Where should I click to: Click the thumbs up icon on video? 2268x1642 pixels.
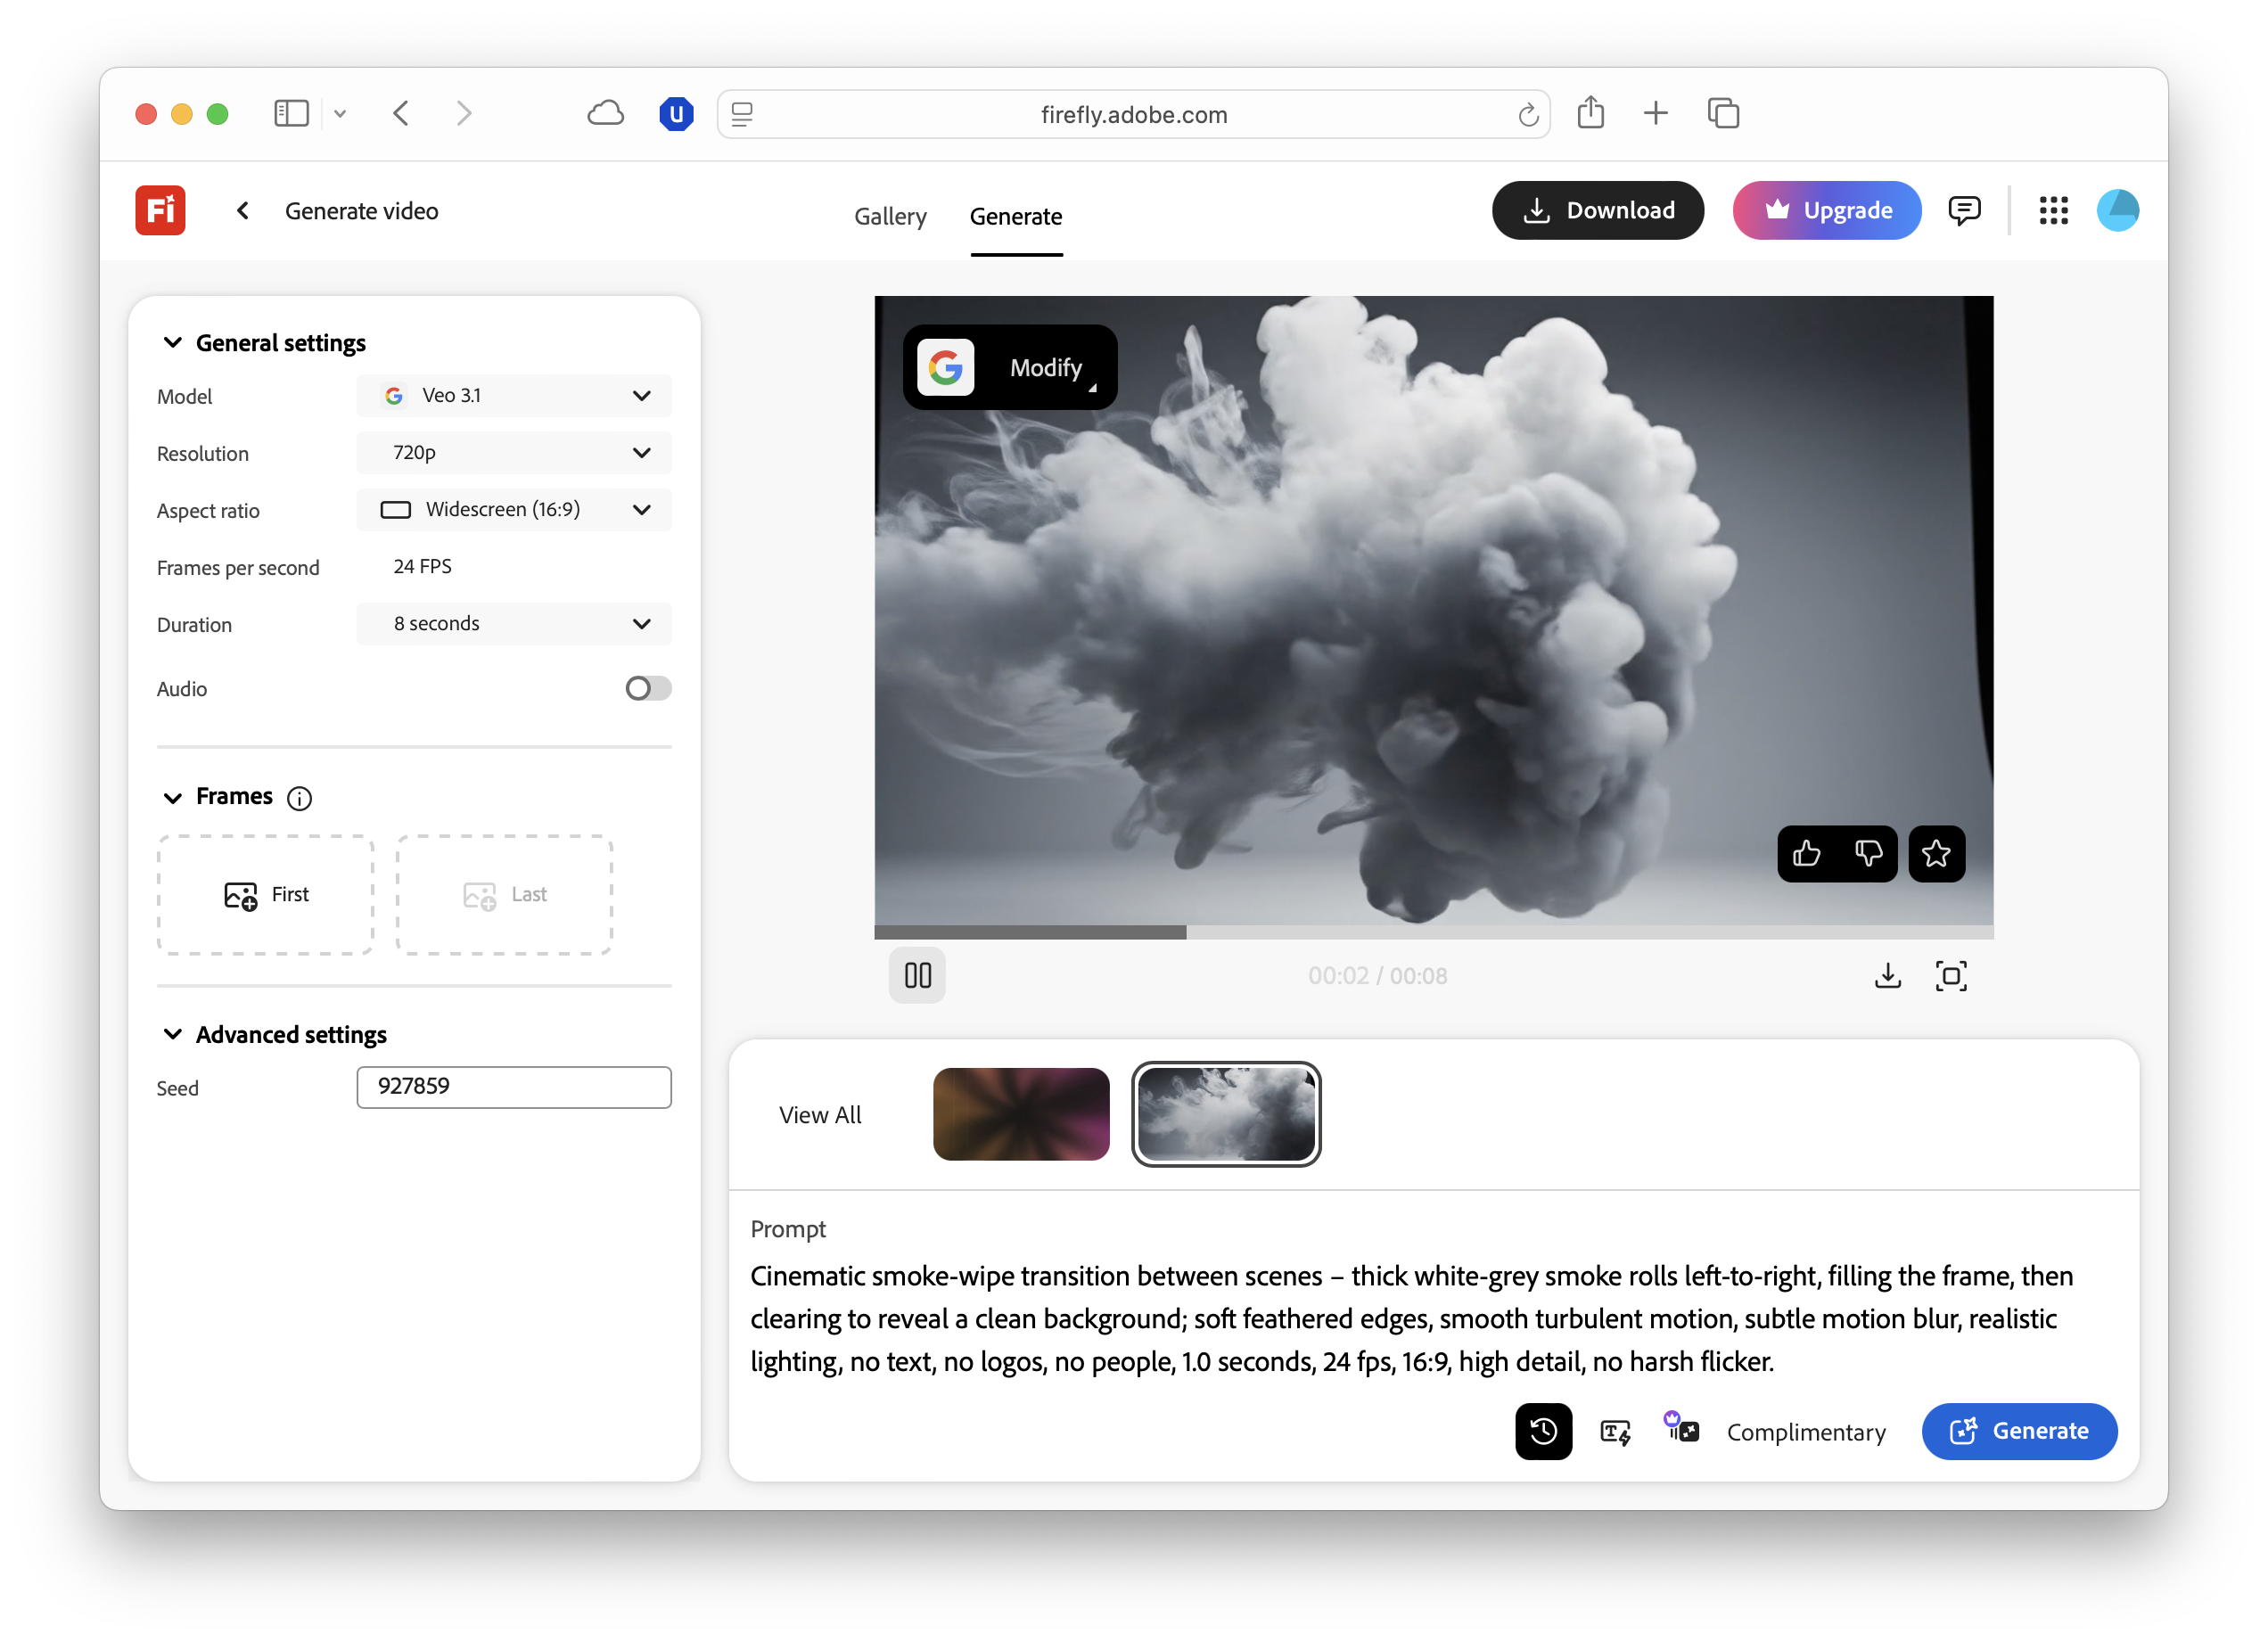[1806, 853]
